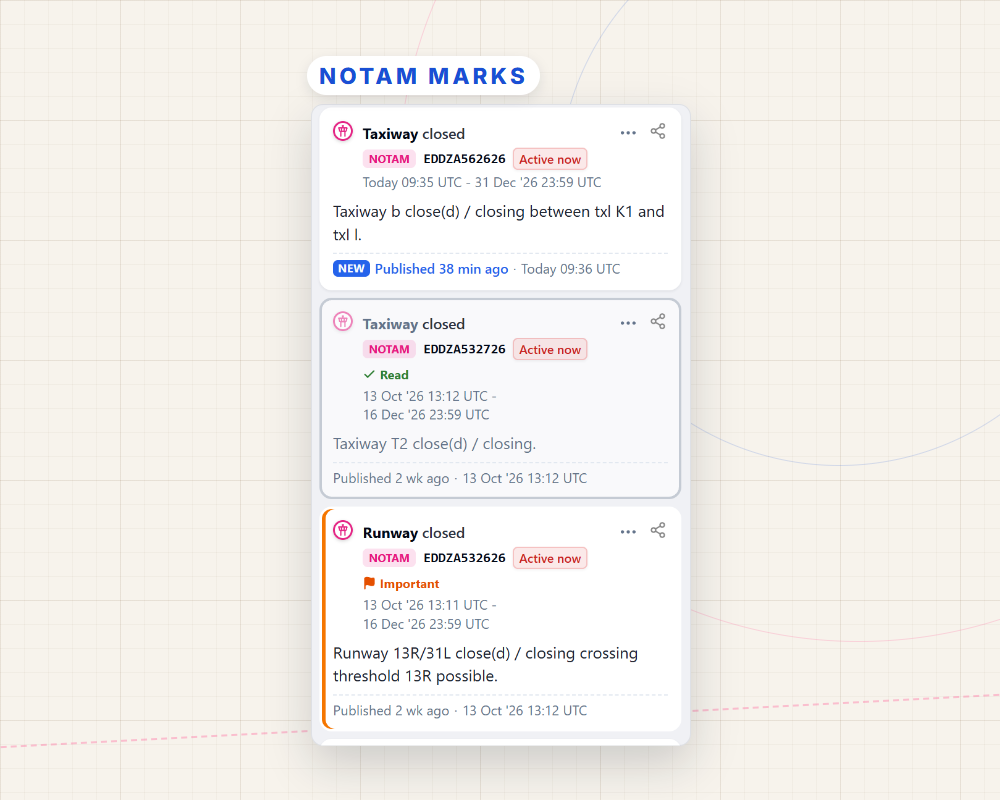Viewport: 1000px width, 800px height.
Task: Click the text 'Taxiway T2 close(d) / closing.'
Action: coord(434,444)
